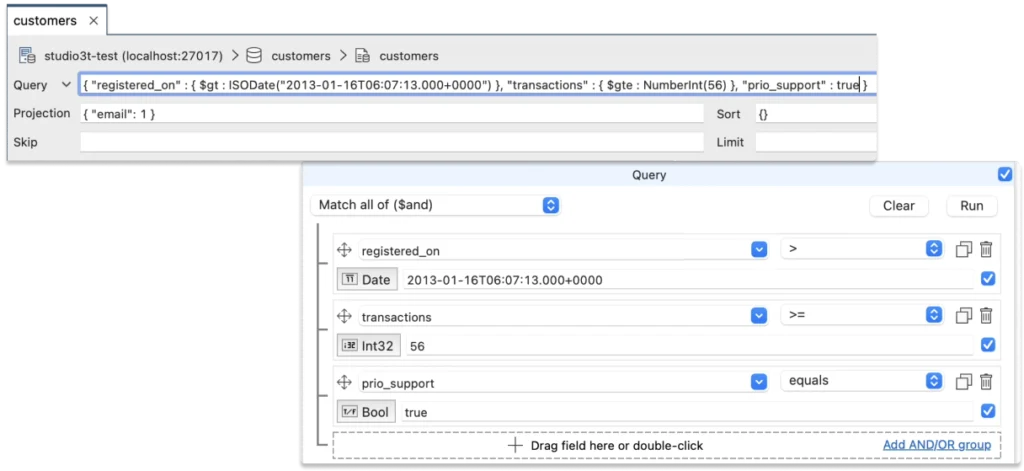Click the customers database cylinder icon
This screenshot has width=1024, height=471.
click(x=254, y=56)
